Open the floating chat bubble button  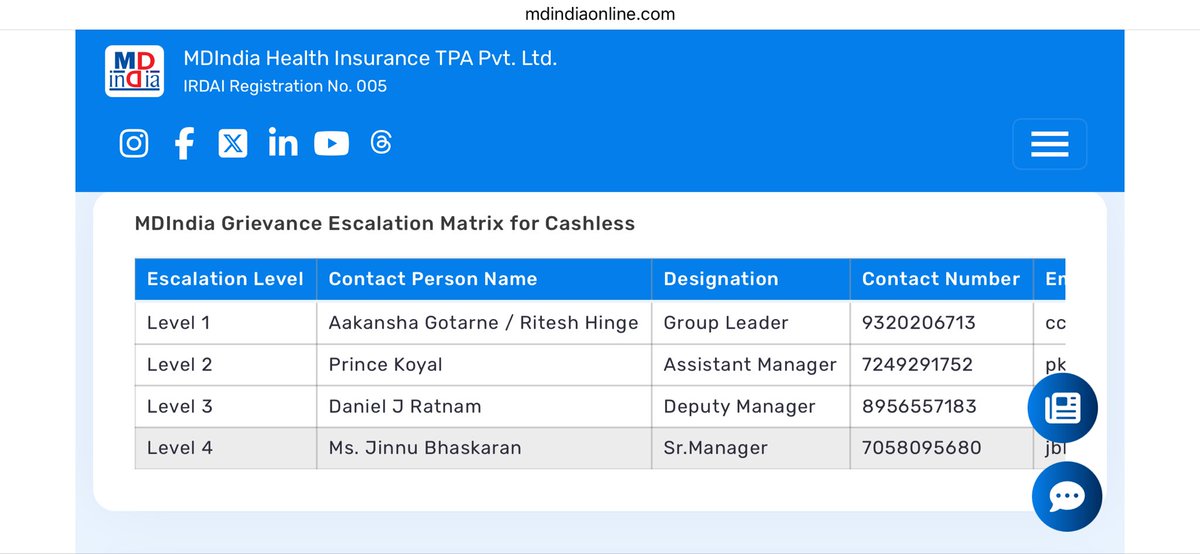(x=1067, y=497)
